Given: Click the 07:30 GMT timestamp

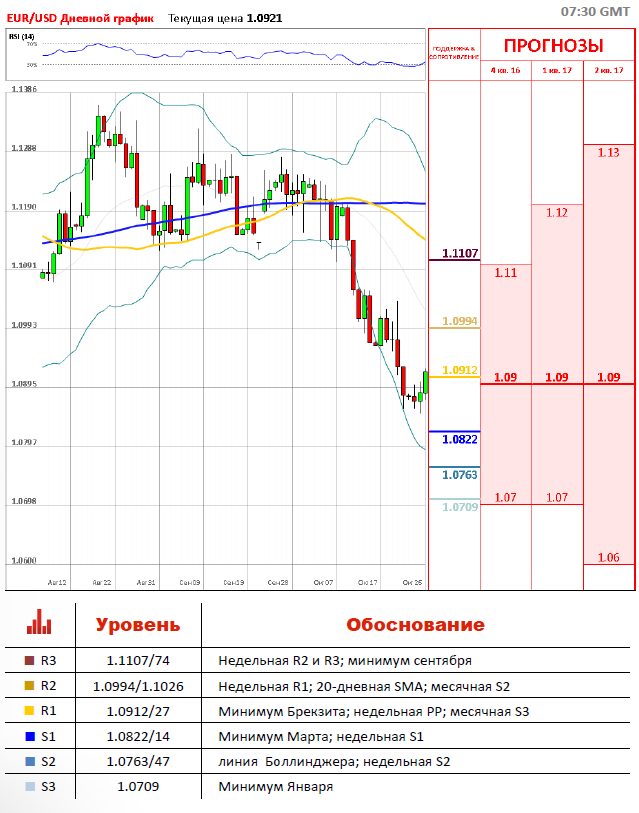Looking at the screenshot, I should 596,10.
